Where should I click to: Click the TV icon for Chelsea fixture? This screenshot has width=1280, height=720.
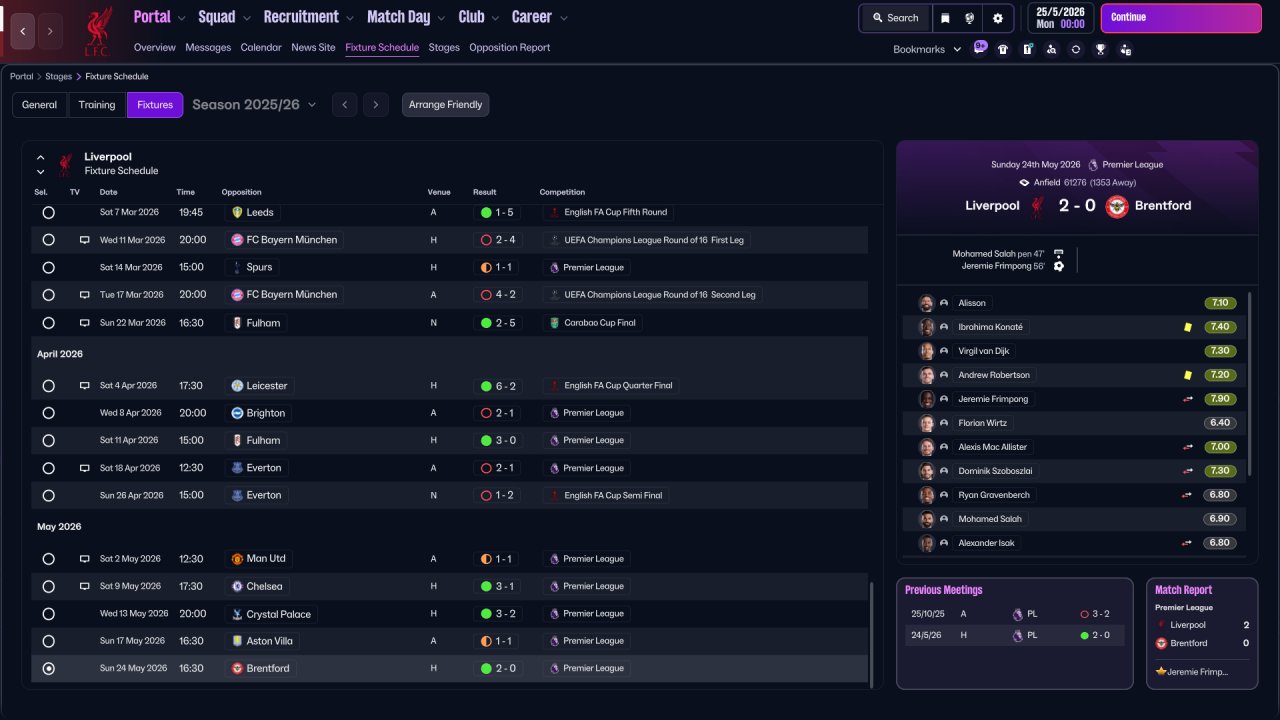[x=85, y=586]
